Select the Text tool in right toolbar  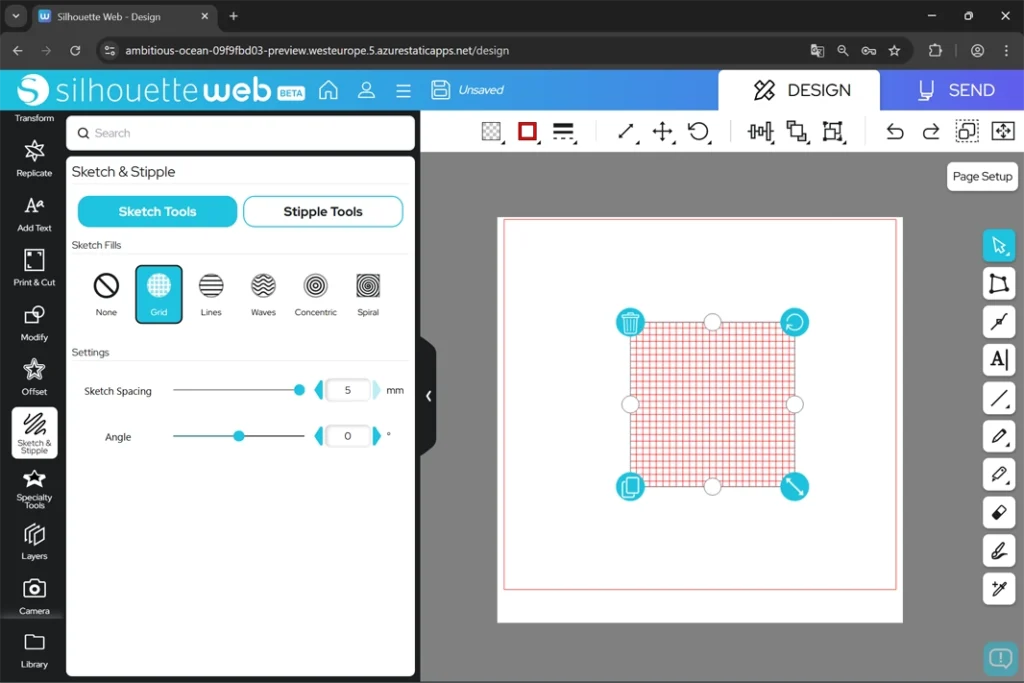pyautogui.click(x=998, y=359)
